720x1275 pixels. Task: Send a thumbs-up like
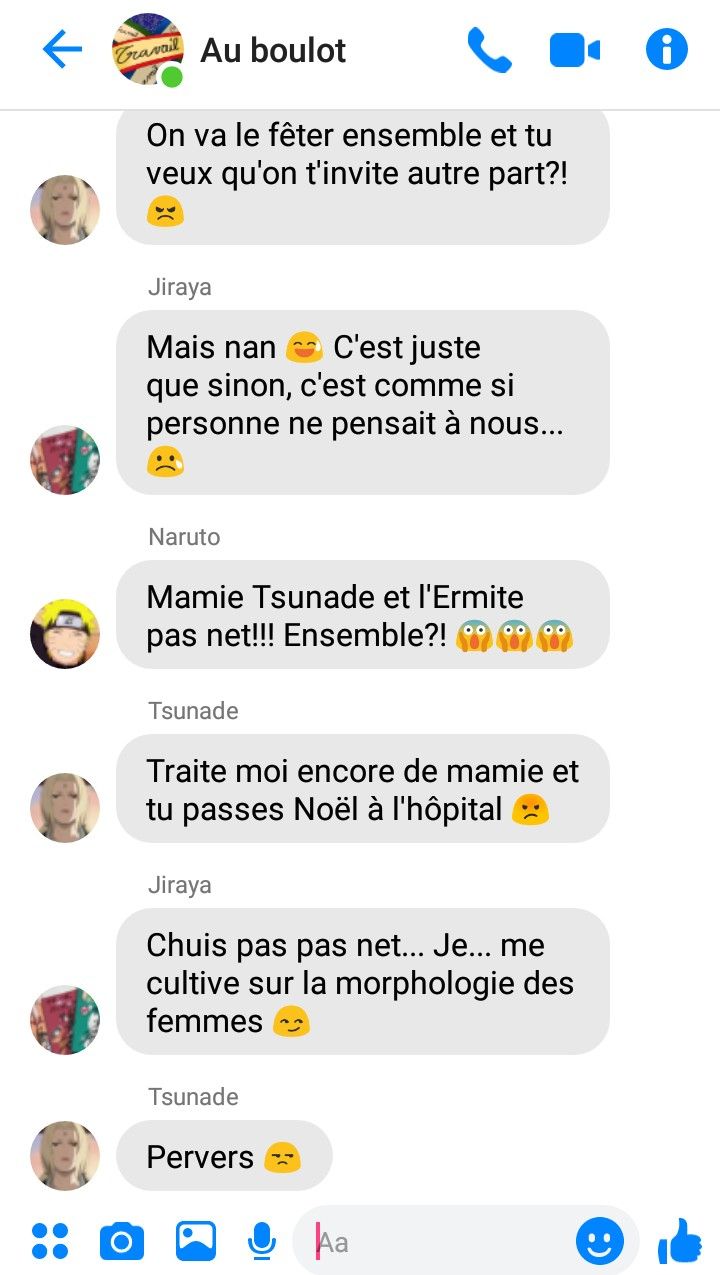click(680, 1241)
